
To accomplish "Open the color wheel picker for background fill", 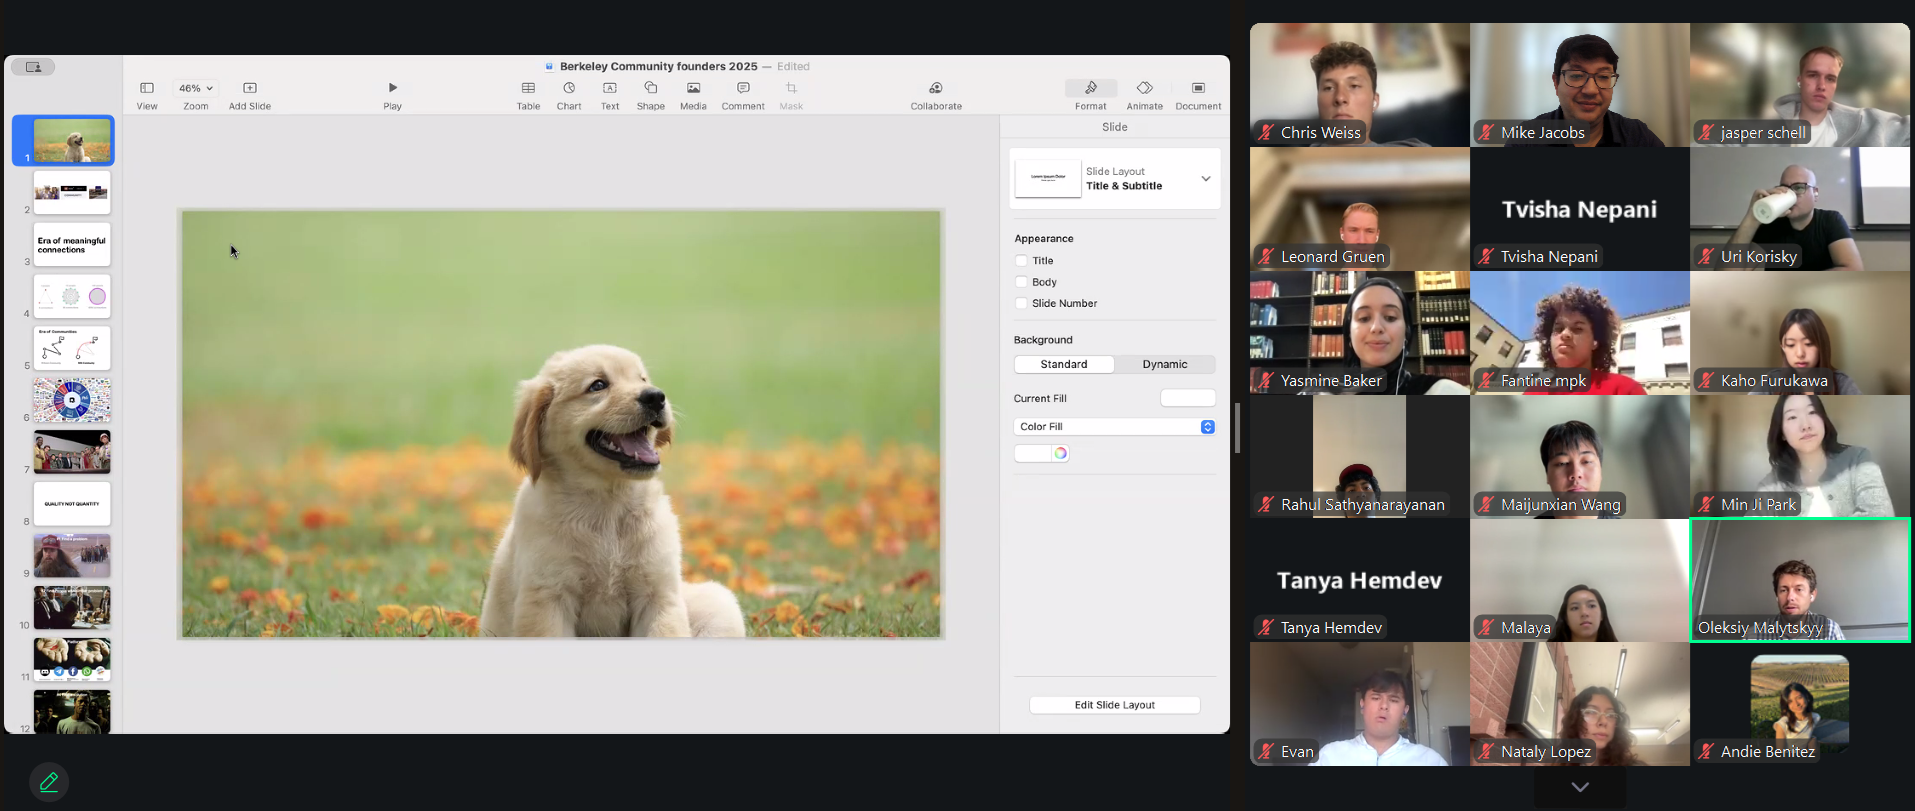I will click(1060, 453).
